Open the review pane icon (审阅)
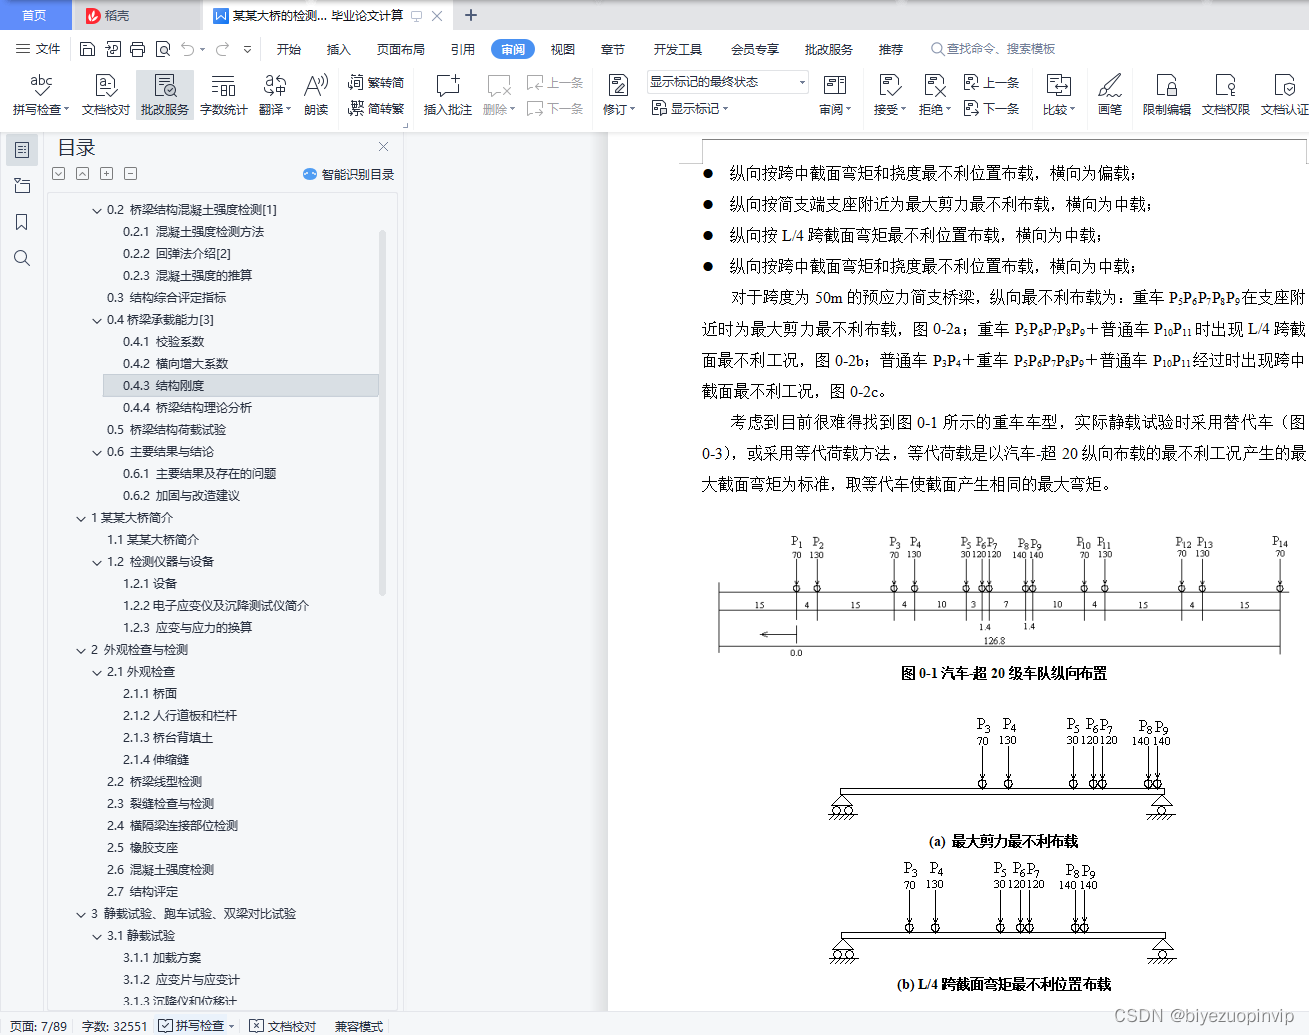Image resolution: width=1309 pixels, height=1035 pixels. click(x=835, y=95)
